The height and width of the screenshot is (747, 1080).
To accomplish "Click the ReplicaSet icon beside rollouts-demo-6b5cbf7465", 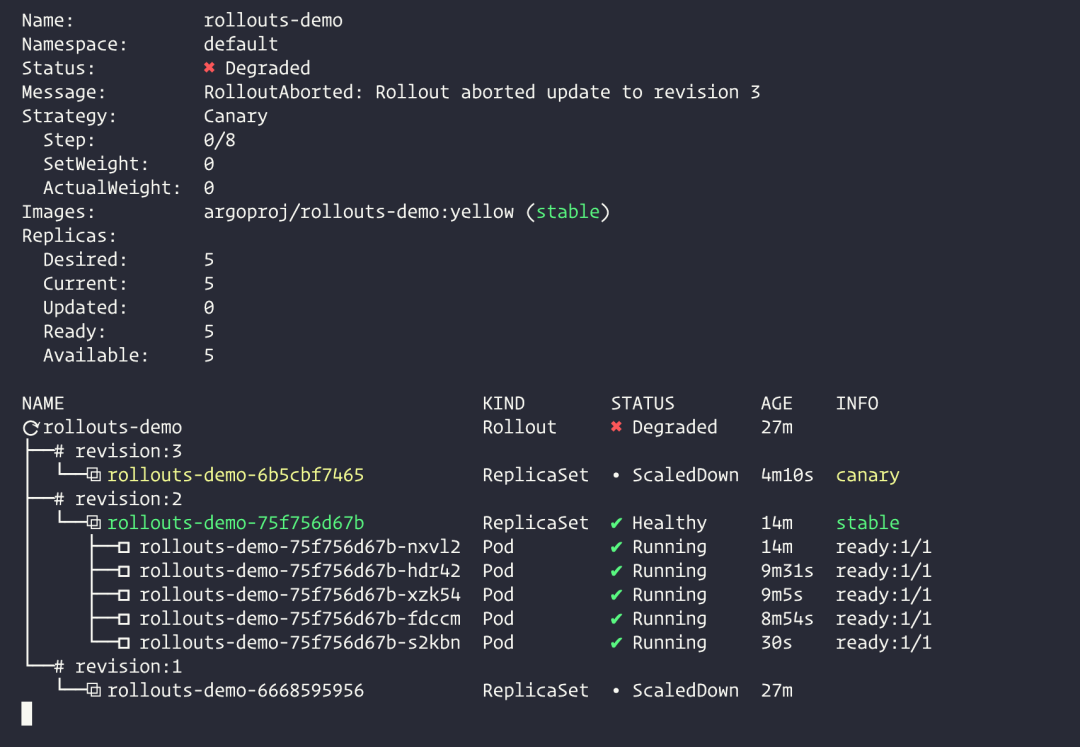I will [94, 475].
